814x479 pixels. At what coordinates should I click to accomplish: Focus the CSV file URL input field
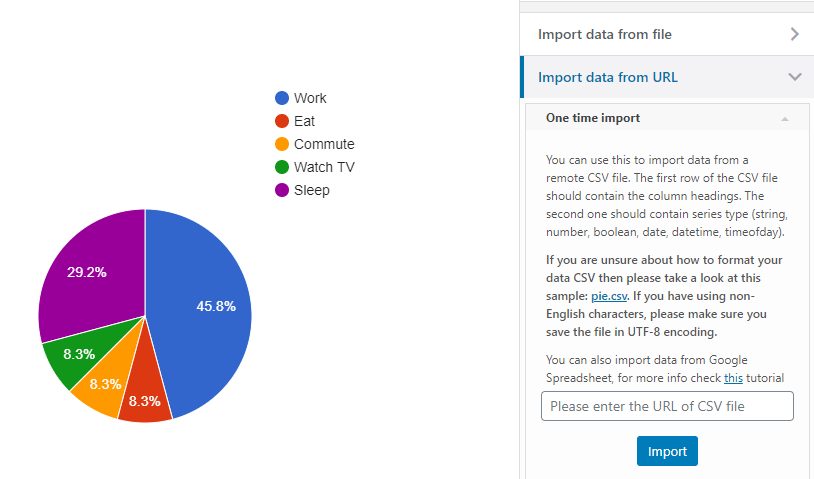667,406
